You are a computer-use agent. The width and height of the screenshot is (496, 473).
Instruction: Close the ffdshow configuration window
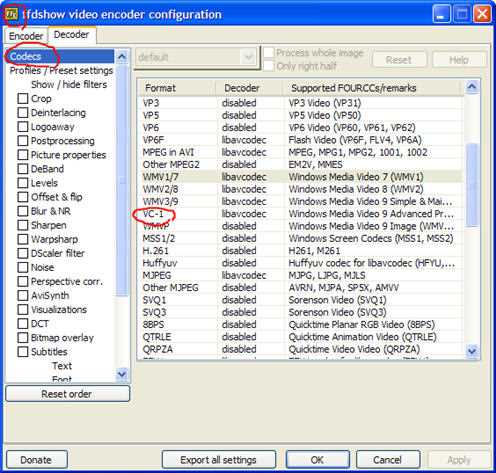[x=482, y=15]
